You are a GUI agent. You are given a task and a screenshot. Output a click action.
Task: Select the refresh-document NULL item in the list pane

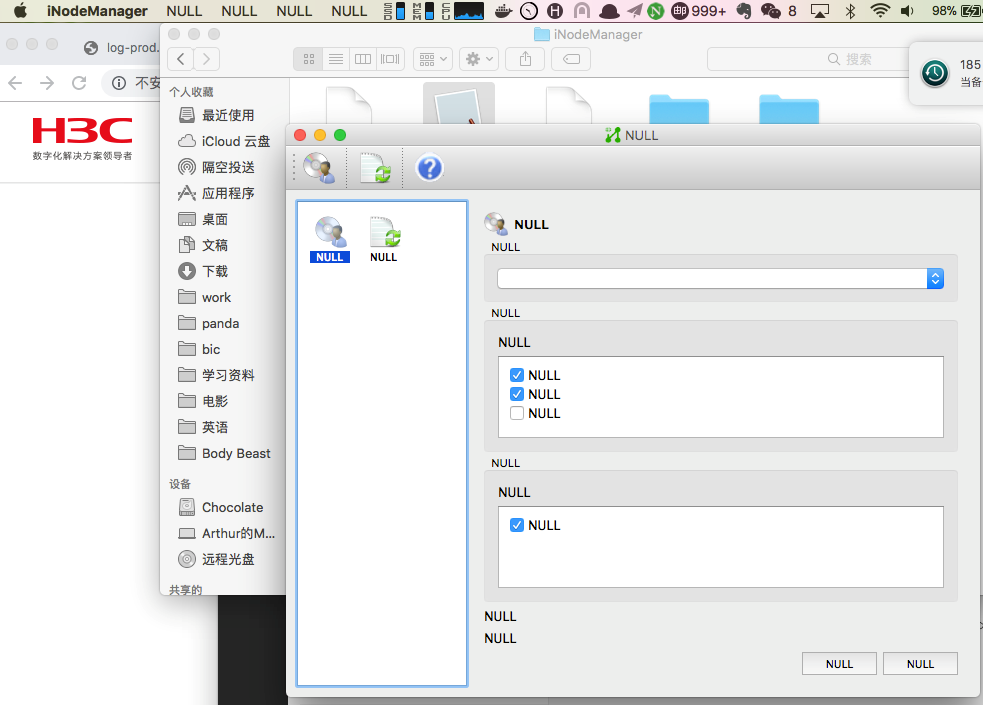coord(384,239)
